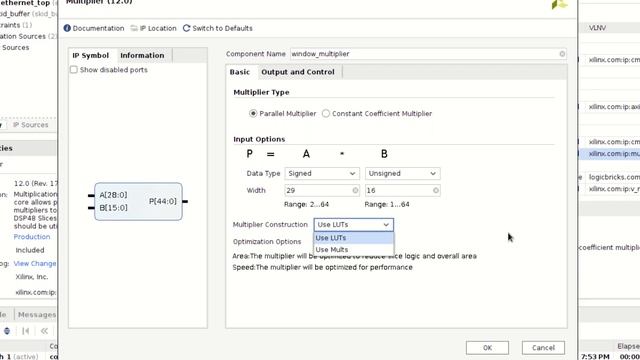Screen dimensions: 640x360
Task: Open the B Data Type Unsigned dropdown
Action: click(x=402, y=173)
